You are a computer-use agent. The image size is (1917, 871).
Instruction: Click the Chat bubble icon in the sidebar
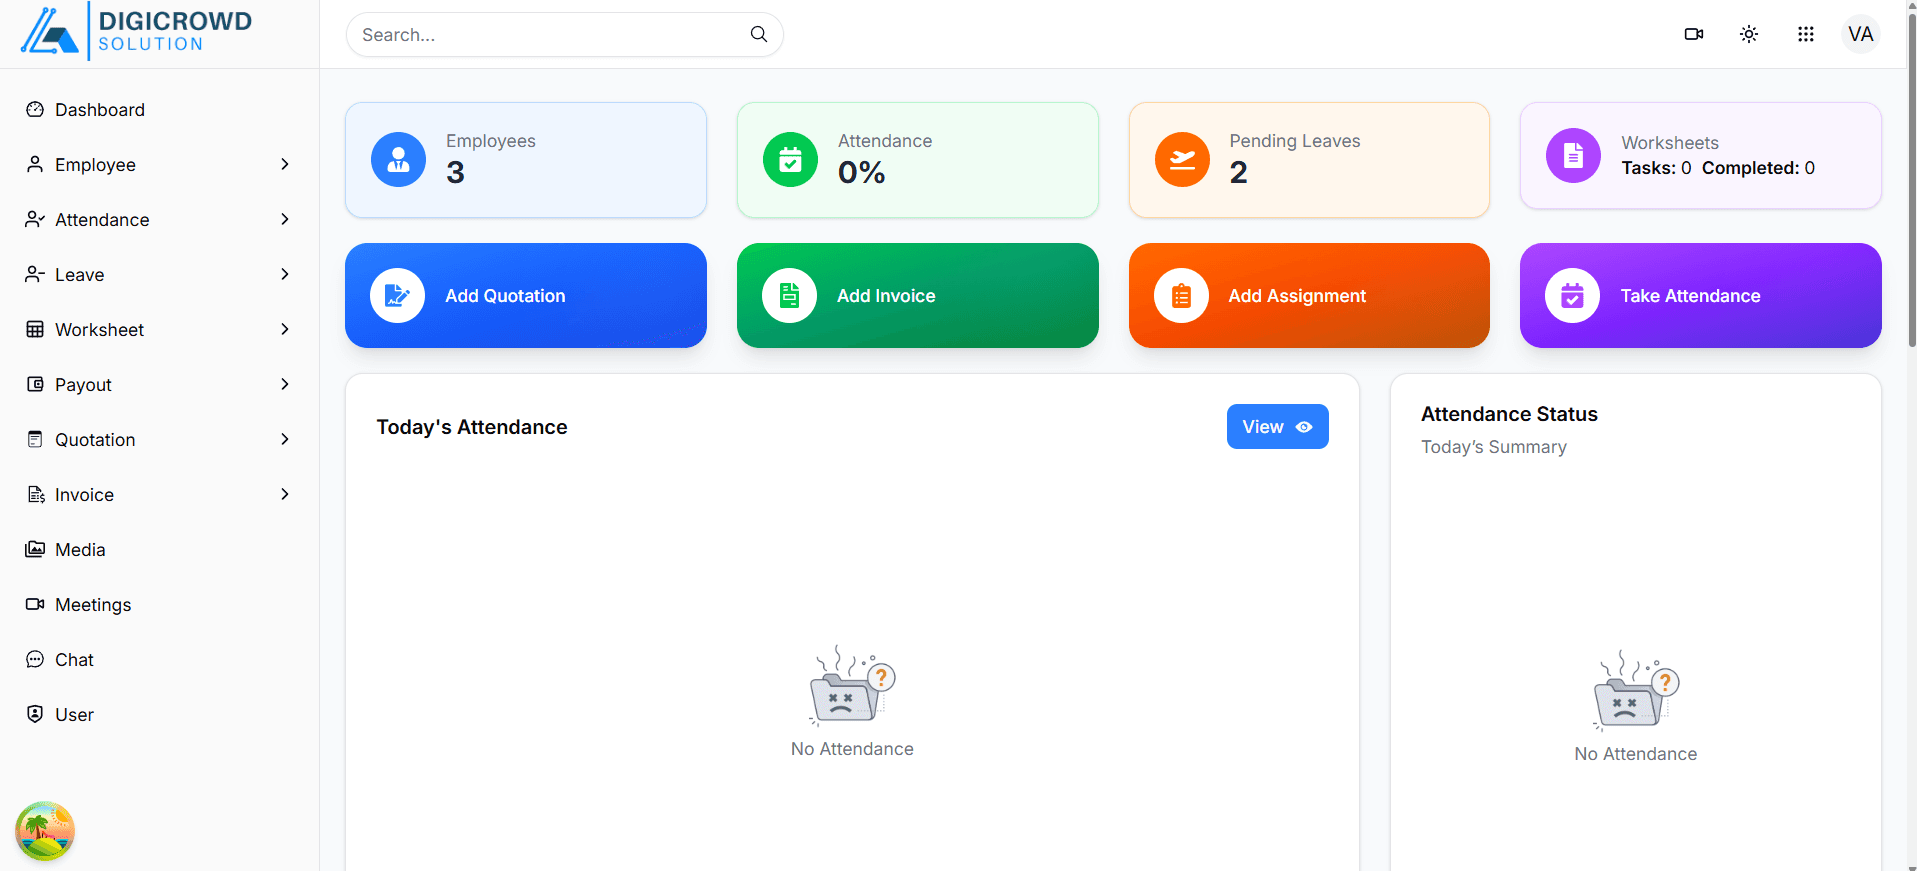(x=35, y=659)
